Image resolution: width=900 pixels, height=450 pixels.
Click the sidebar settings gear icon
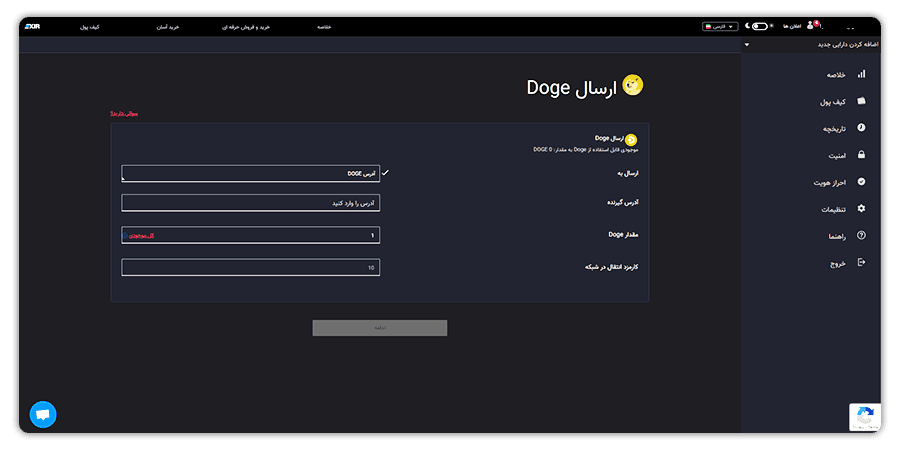click(861, 208)
